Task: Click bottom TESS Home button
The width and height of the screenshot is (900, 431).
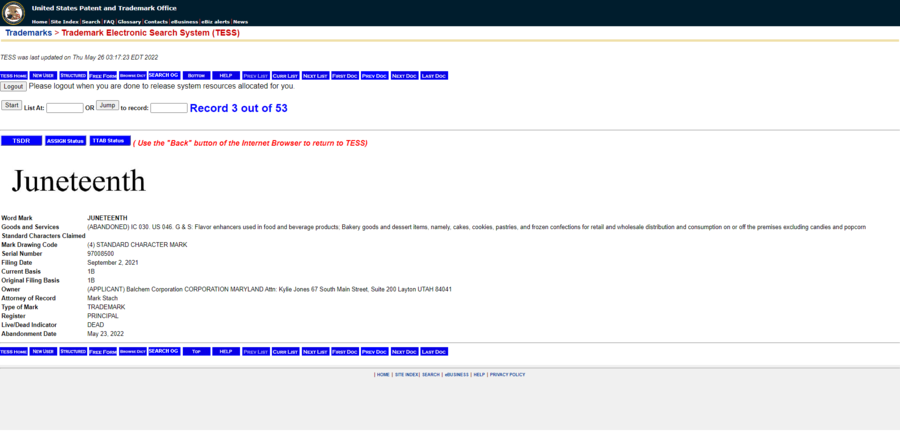Action: click(14, 352)
